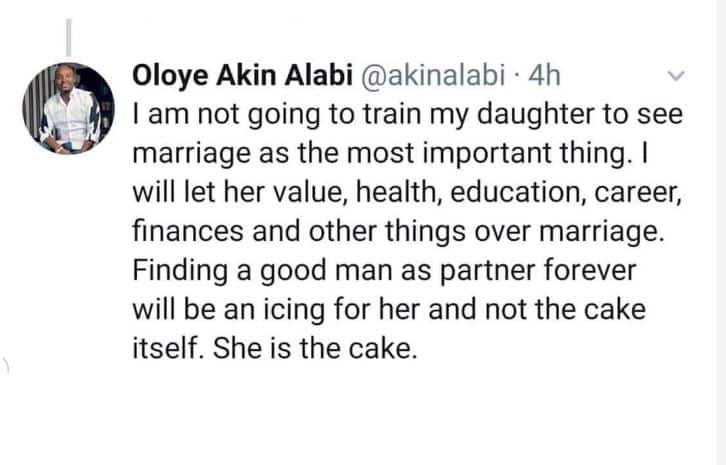Open Oloye Akin Alabi's profile picture
This screenshot has width=726, height=465.
coord(69,109)
